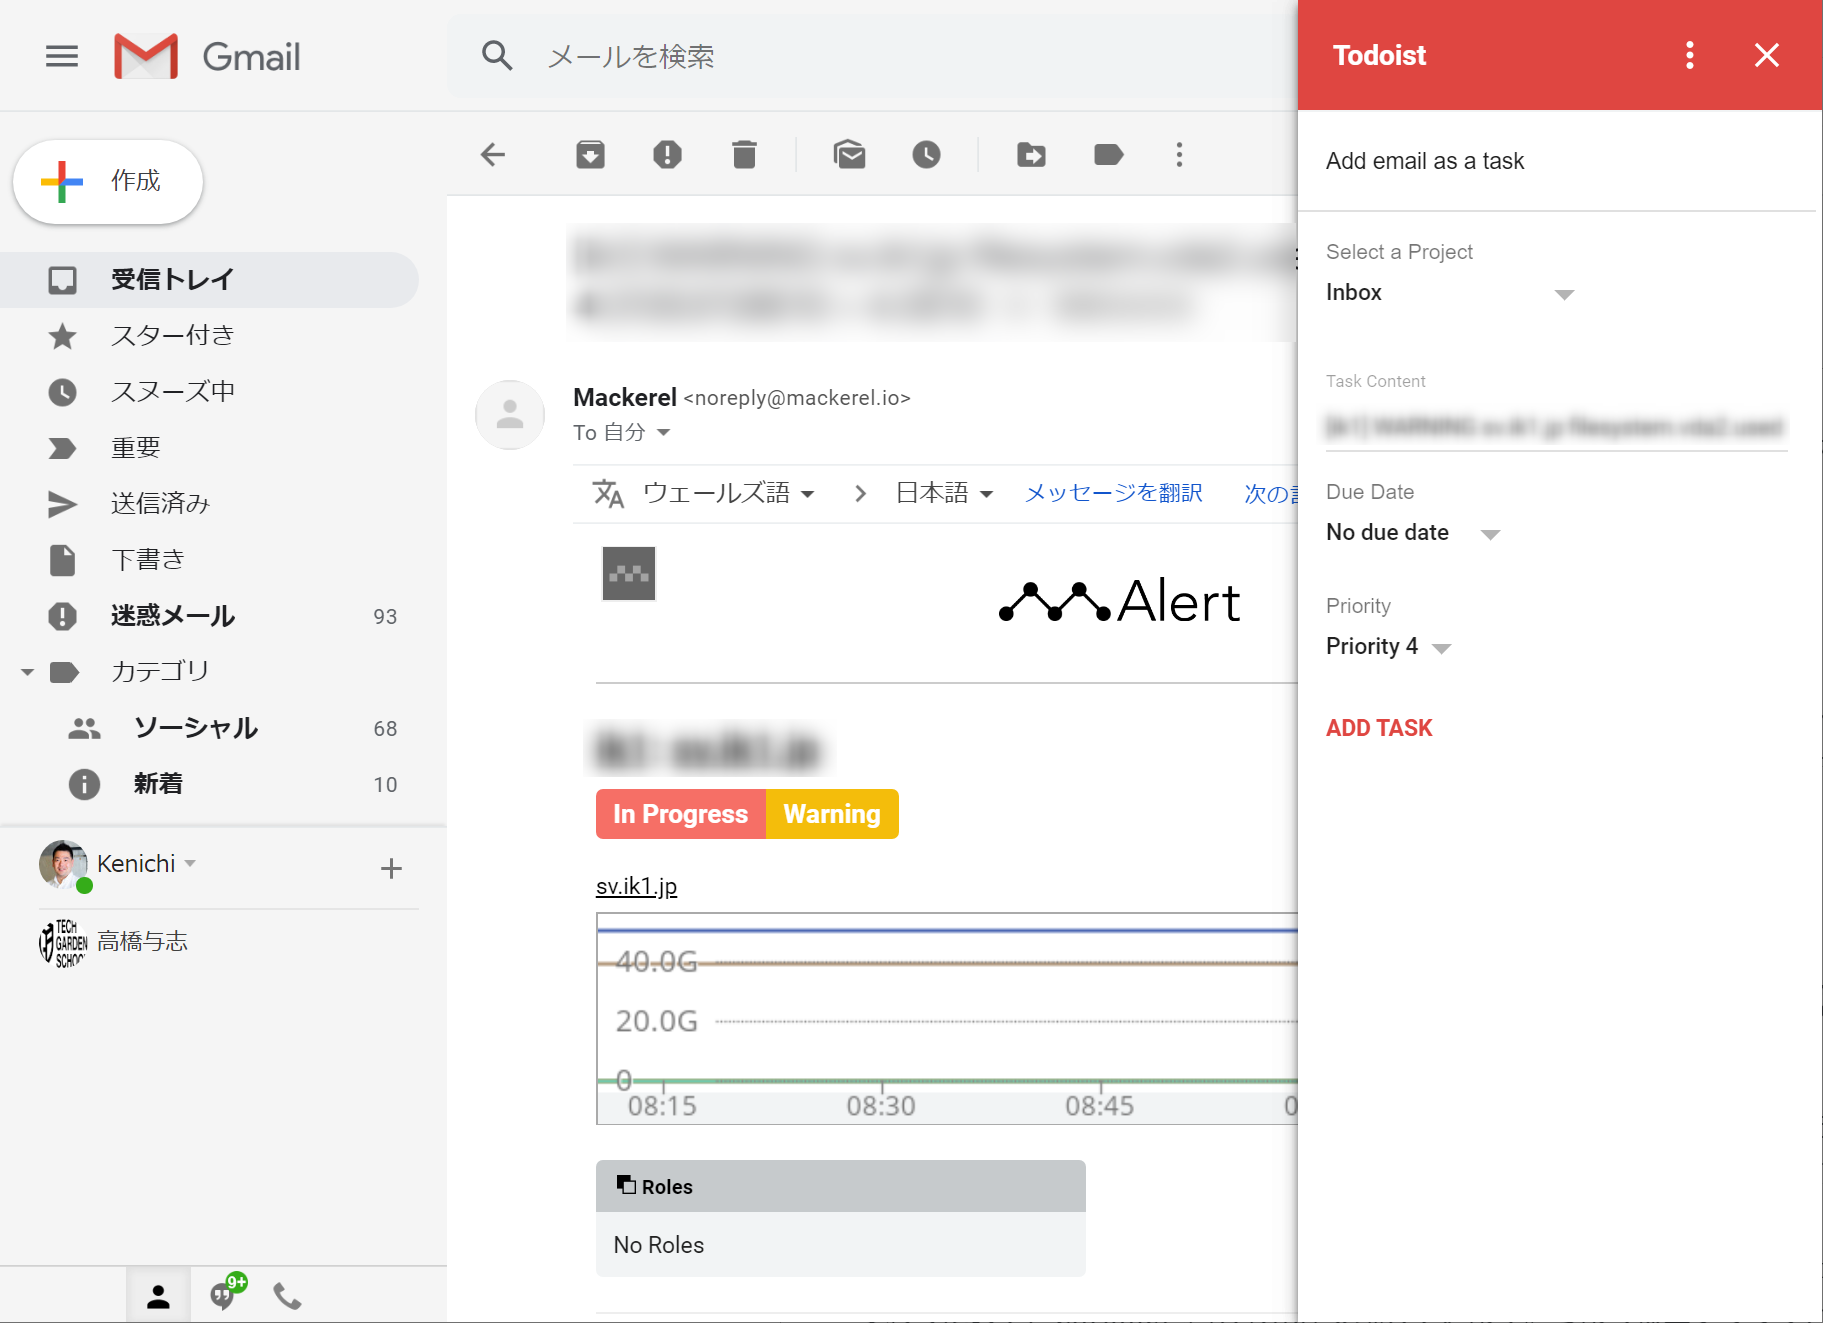Screen dimensions: 1823x1323
Task: Click the Mackerel logo image in the email
Action: (x=629, y=573)
